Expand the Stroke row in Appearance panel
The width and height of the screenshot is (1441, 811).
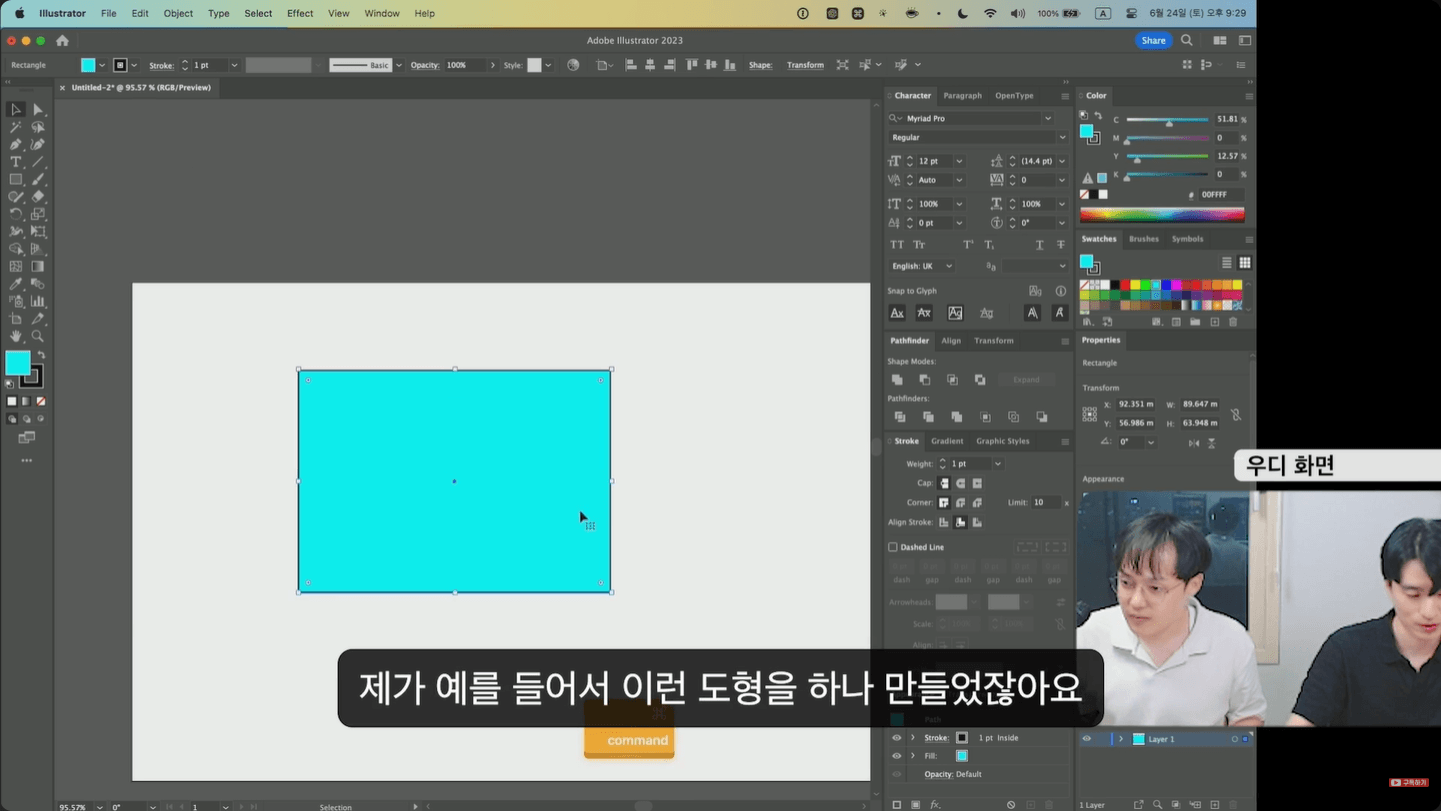(912, 738)
